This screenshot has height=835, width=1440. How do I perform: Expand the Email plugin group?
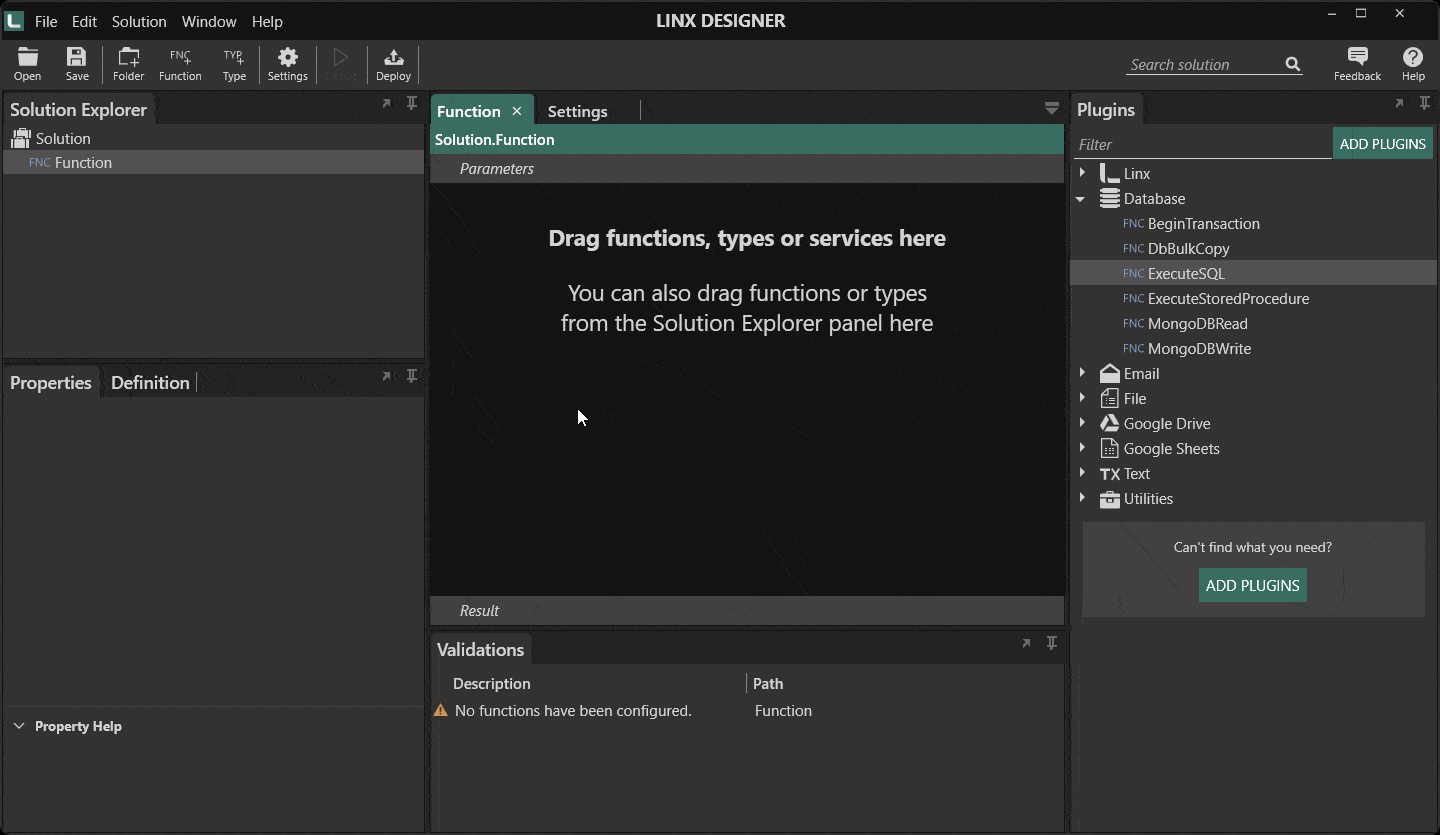pos(1082,373)
